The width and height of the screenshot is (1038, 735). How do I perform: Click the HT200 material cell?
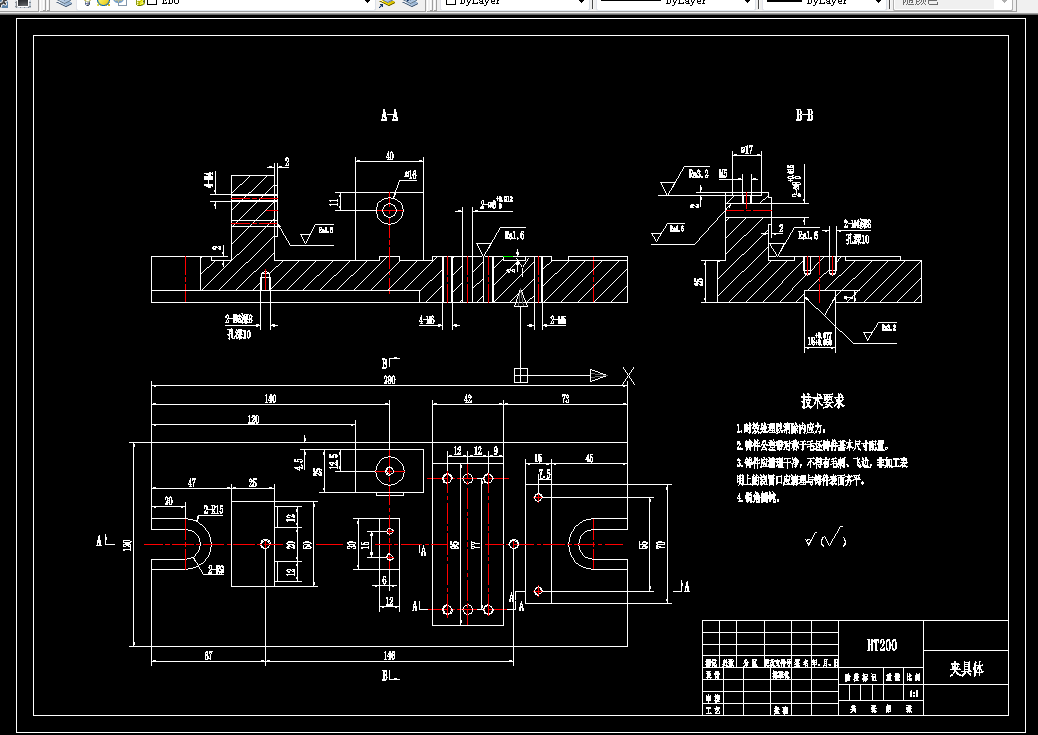[x=881, y=645]
